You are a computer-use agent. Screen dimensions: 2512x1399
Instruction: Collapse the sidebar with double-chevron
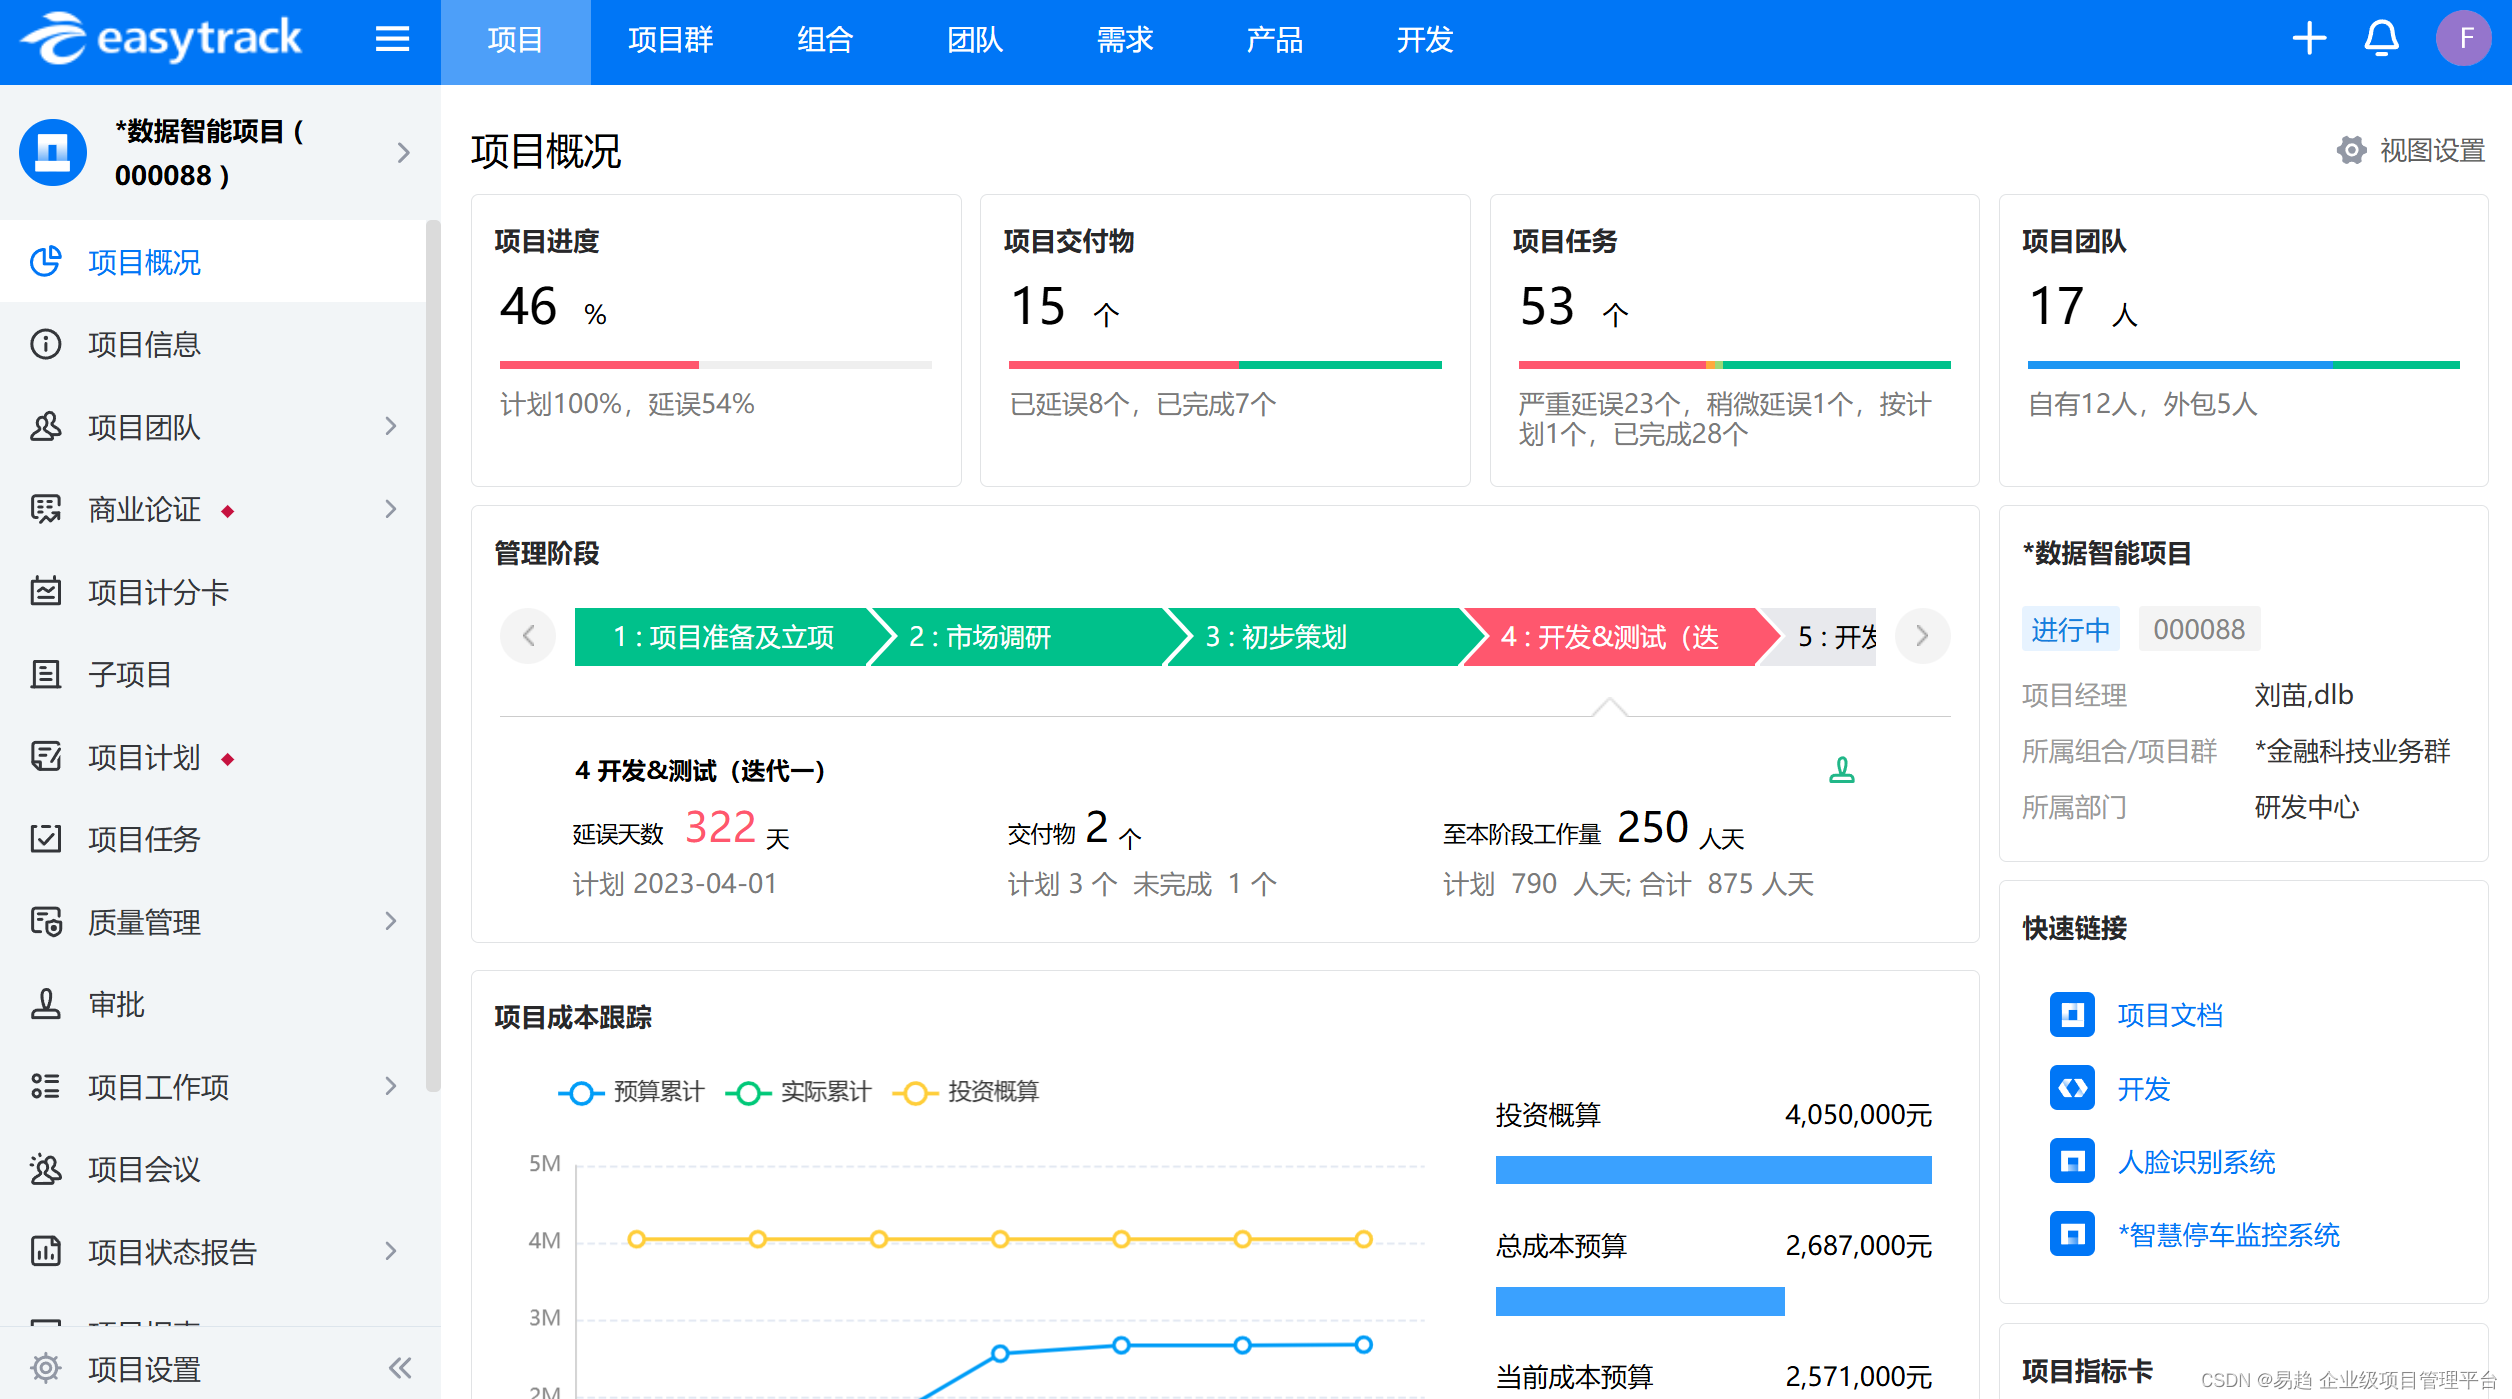coord(400,1367)
